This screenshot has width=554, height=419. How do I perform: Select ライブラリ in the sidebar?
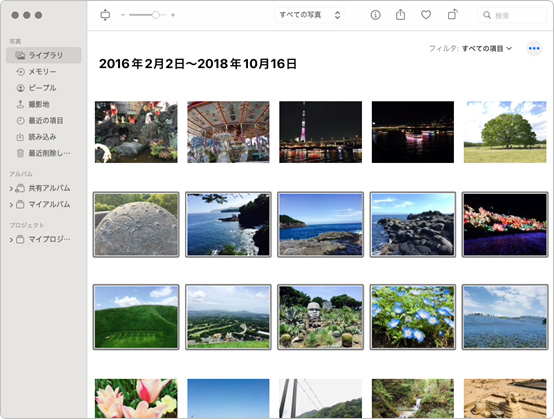pos(43,55)
